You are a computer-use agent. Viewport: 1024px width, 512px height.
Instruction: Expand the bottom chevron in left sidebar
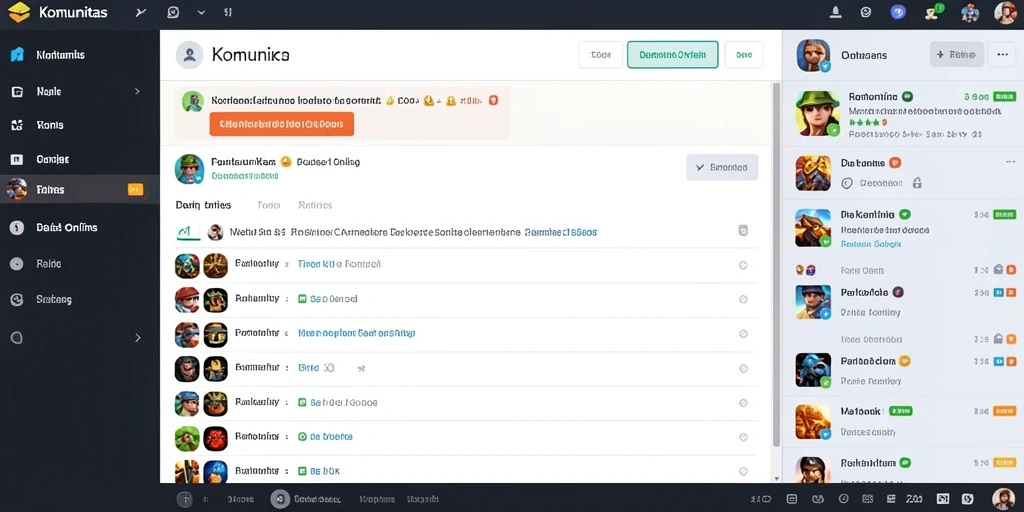coord(138,338)
